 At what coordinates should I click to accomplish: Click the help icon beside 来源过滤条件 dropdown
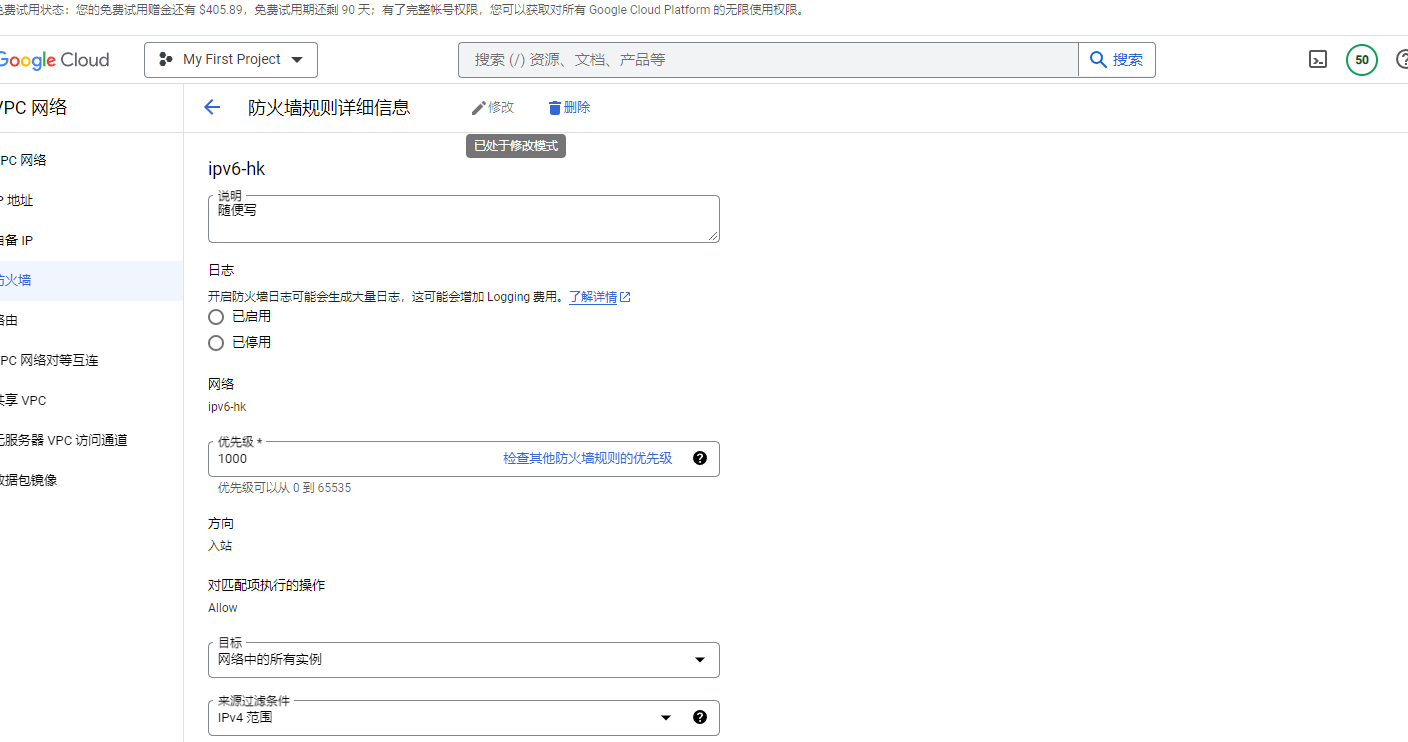tap(700, 717)
